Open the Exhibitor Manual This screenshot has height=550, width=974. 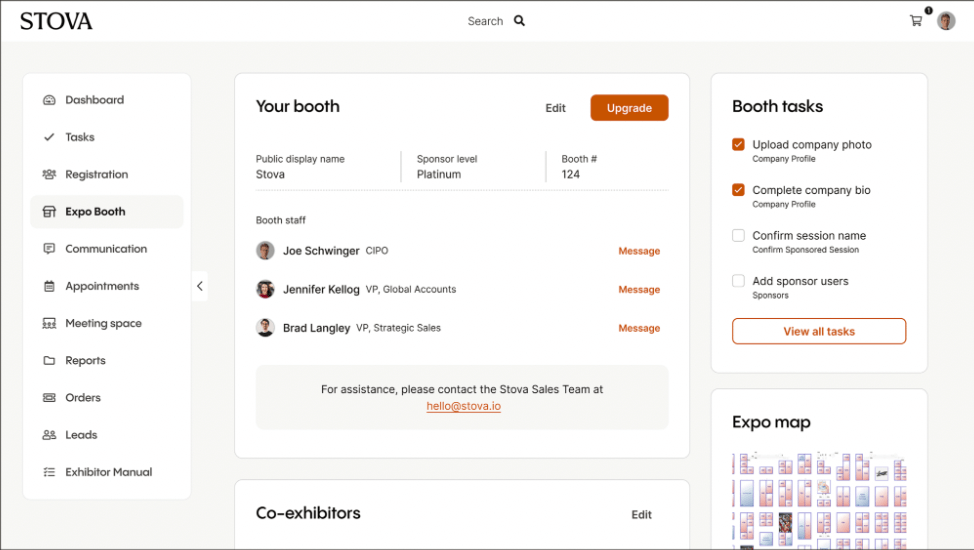point(107,472)
